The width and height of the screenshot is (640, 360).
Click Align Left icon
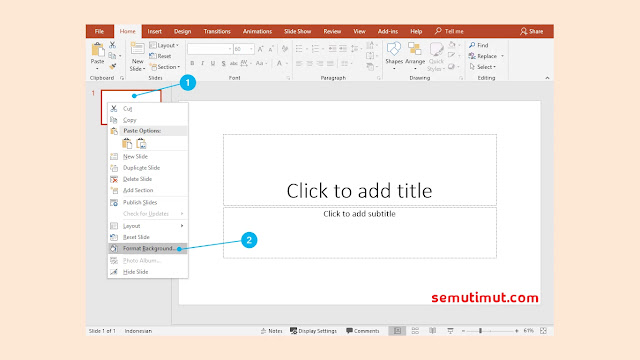[299, 63]
